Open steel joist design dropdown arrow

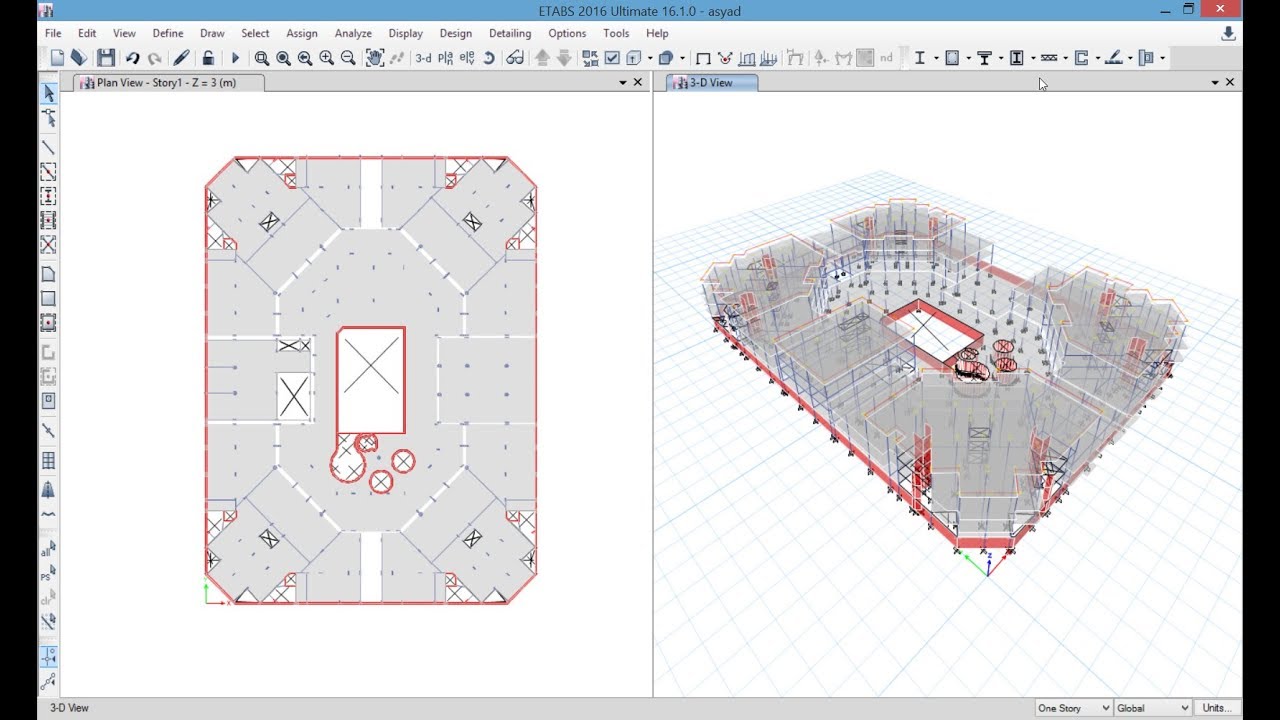point(1065,58)
